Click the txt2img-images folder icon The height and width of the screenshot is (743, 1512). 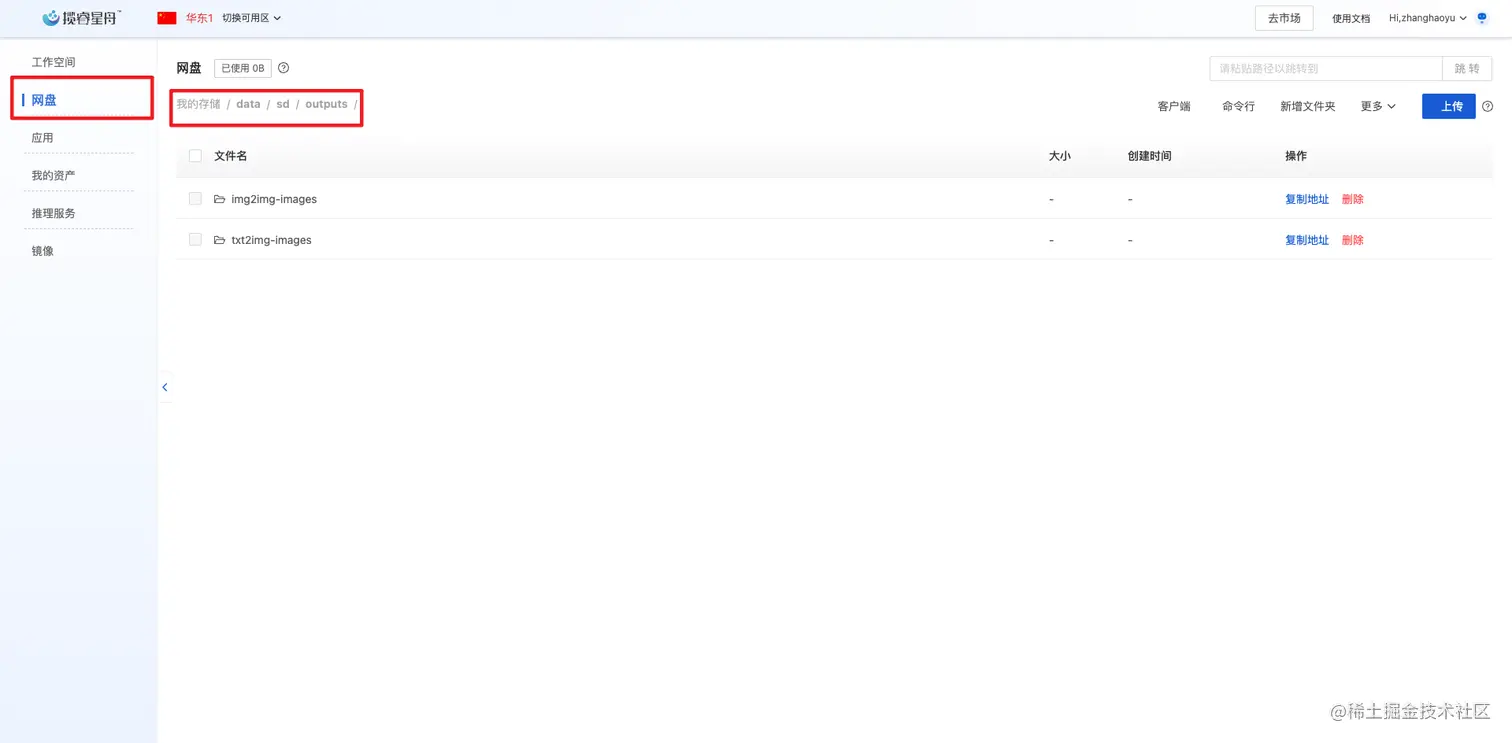pyautogui.click(x=220, y=240)
